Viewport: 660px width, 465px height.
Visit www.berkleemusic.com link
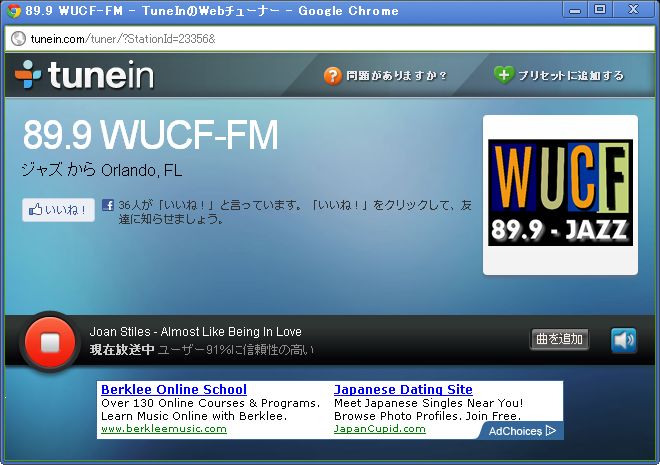click(x=164, y=429)
